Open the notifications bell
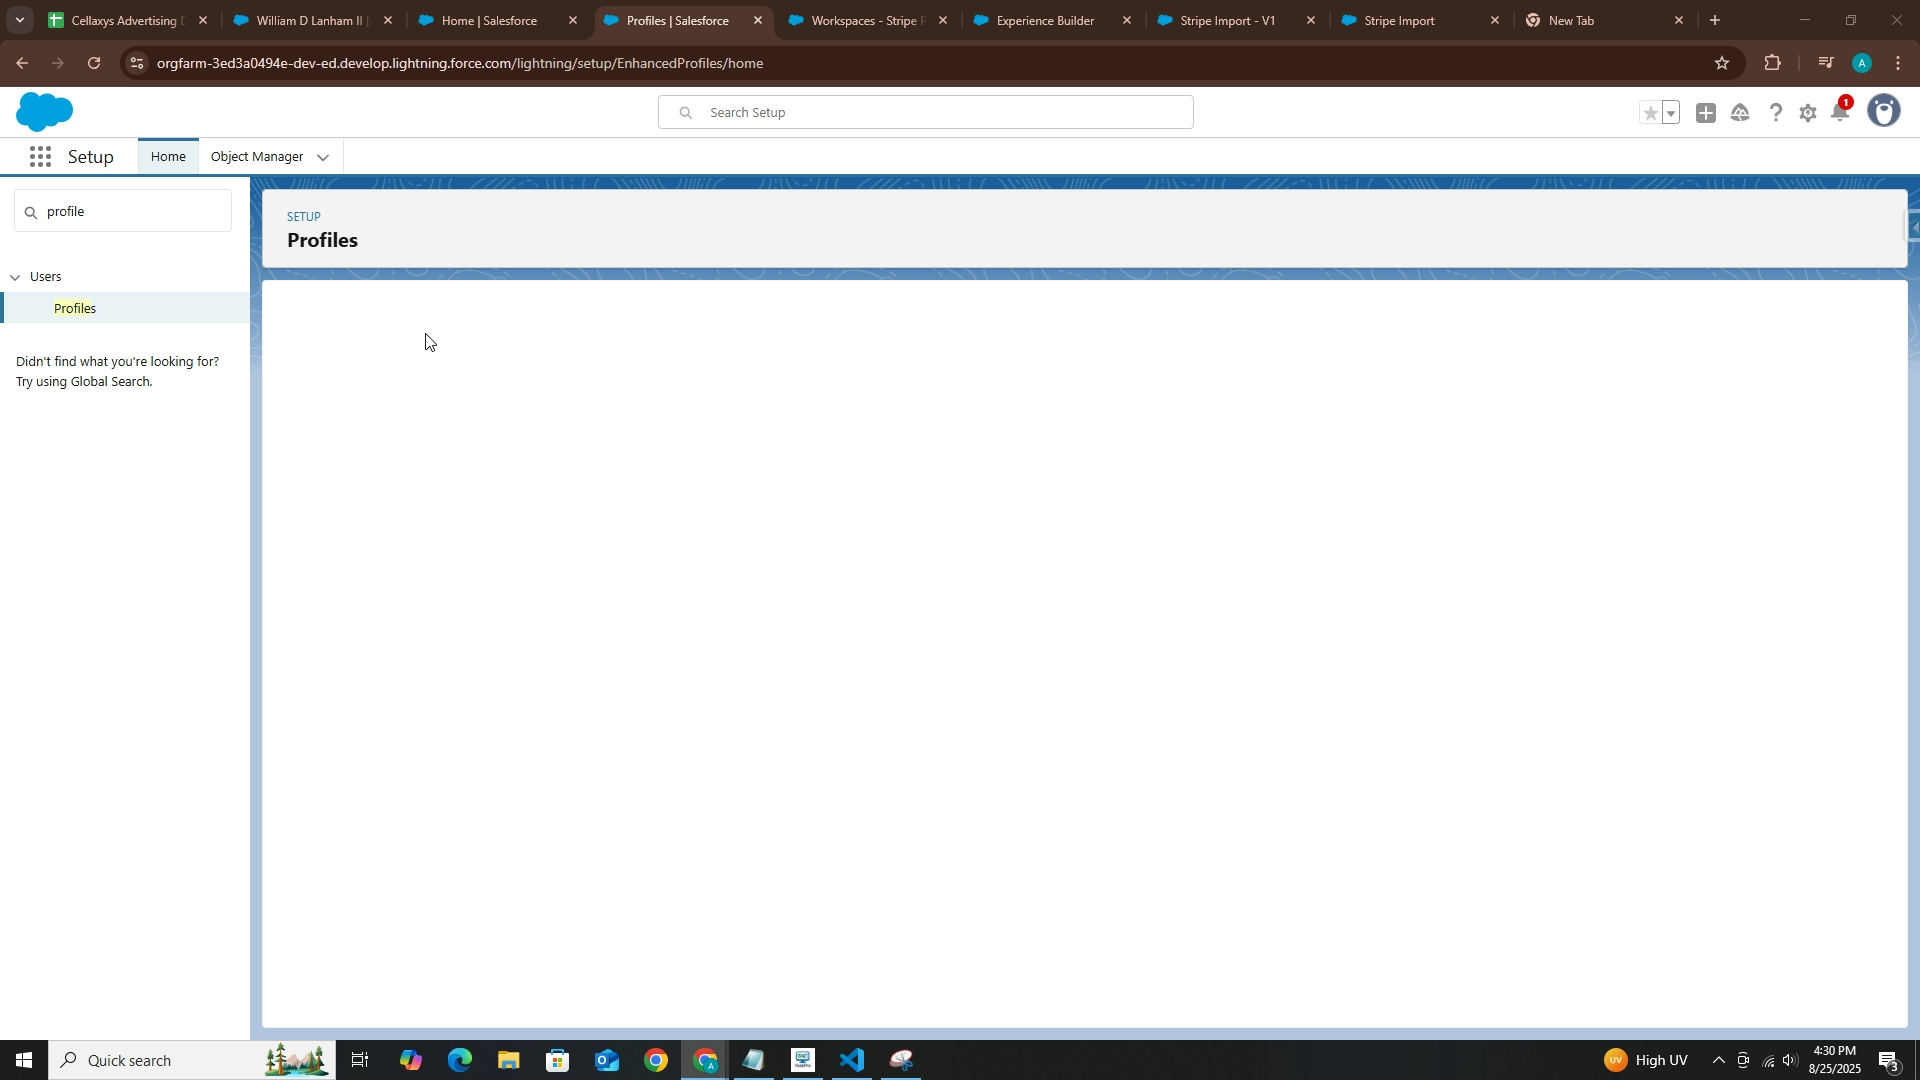 point(1839,113)
